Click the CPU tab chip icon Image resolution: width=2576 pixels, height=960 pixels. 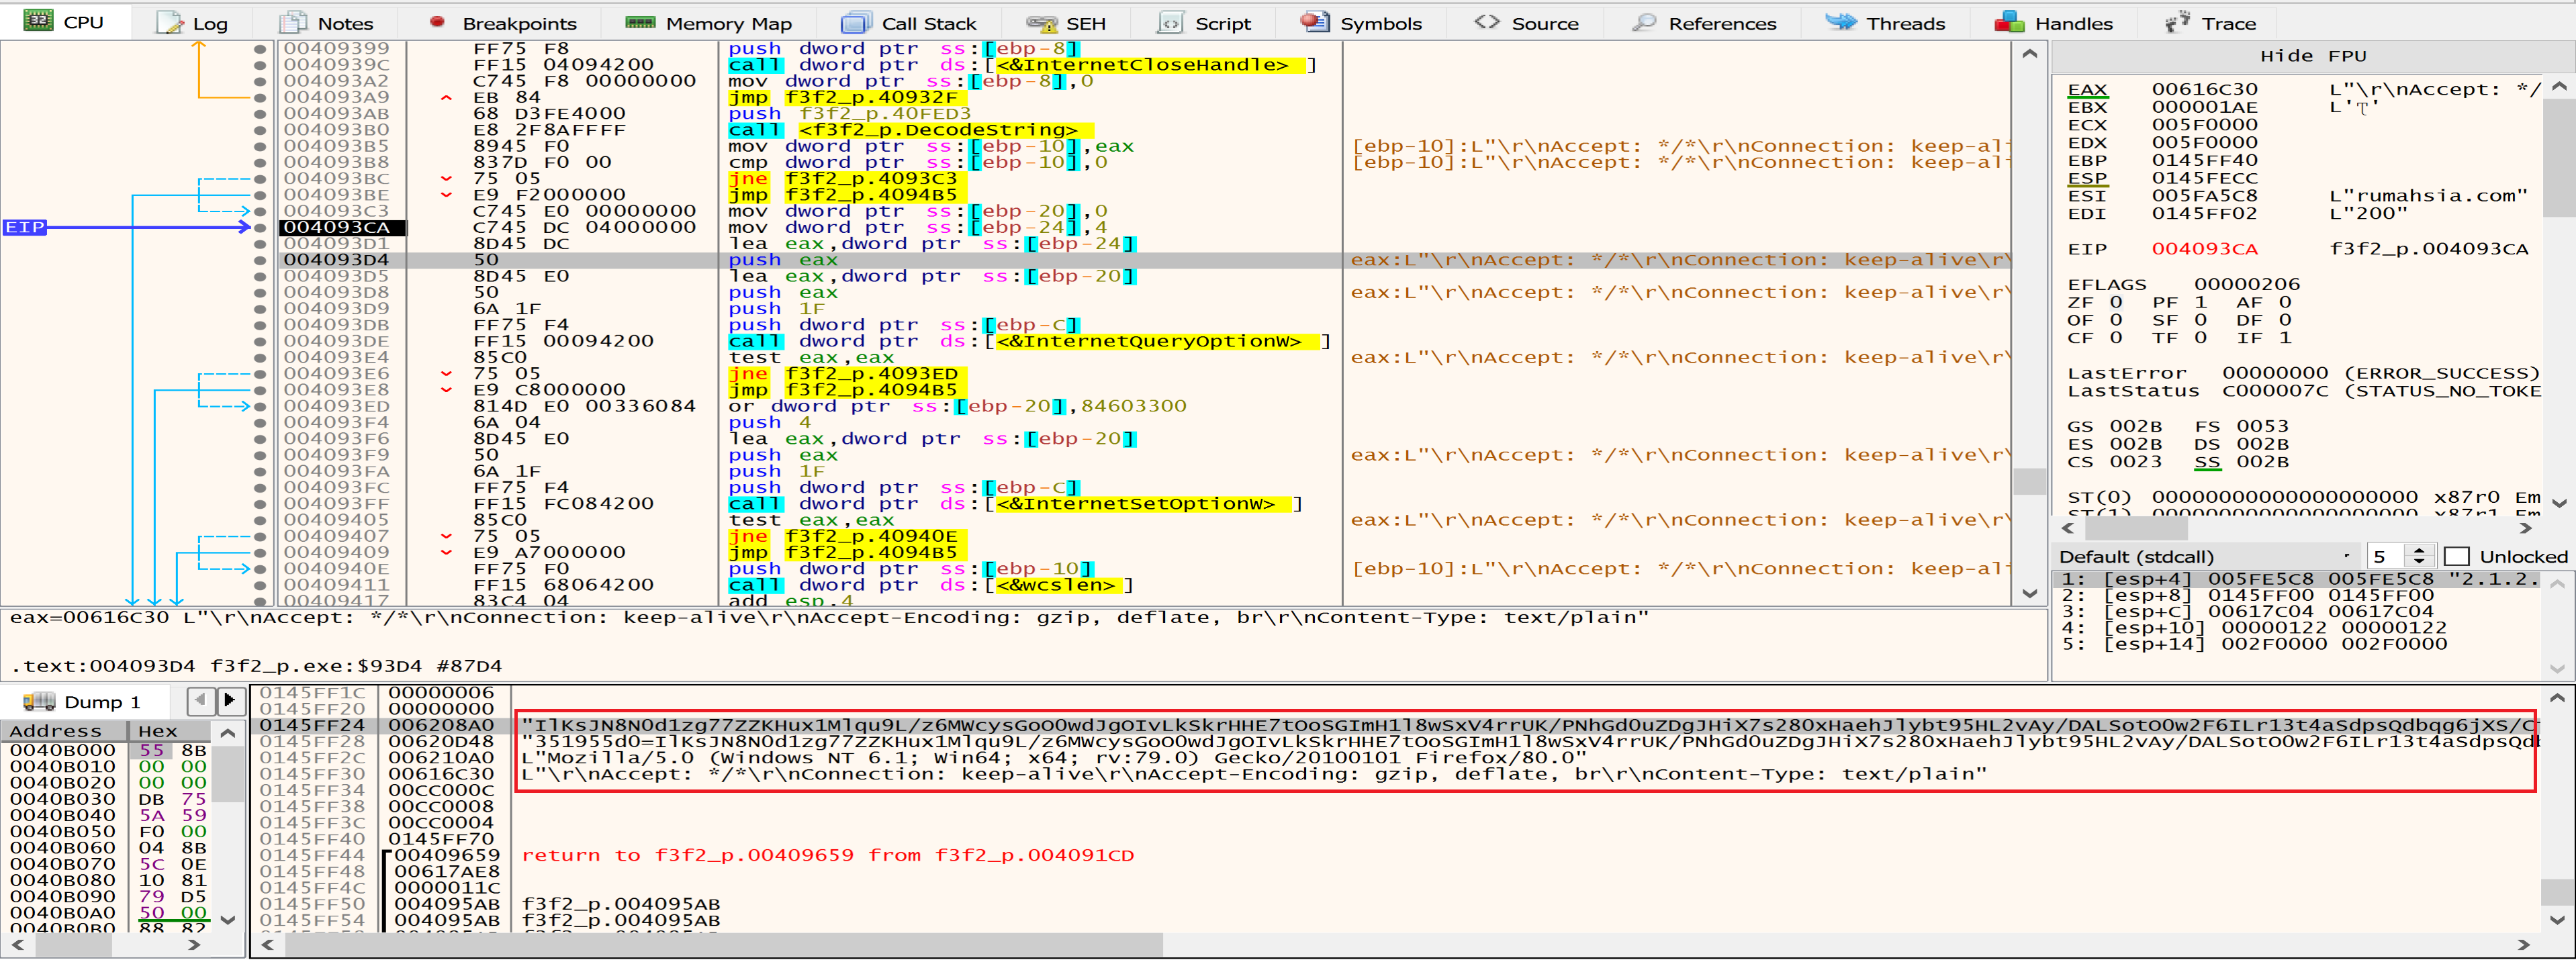[38, 21]
